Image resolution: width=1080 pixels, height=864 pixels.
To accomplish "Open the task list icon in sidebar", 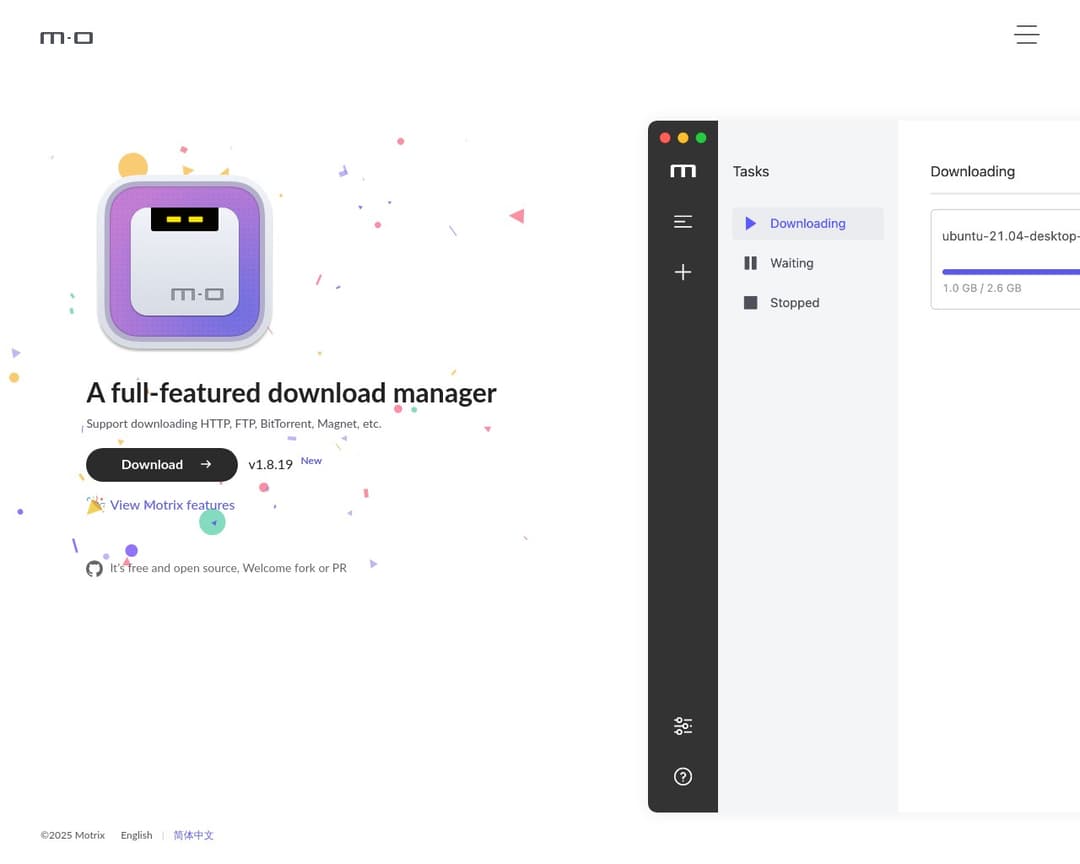I will click(x=683, y=221).
